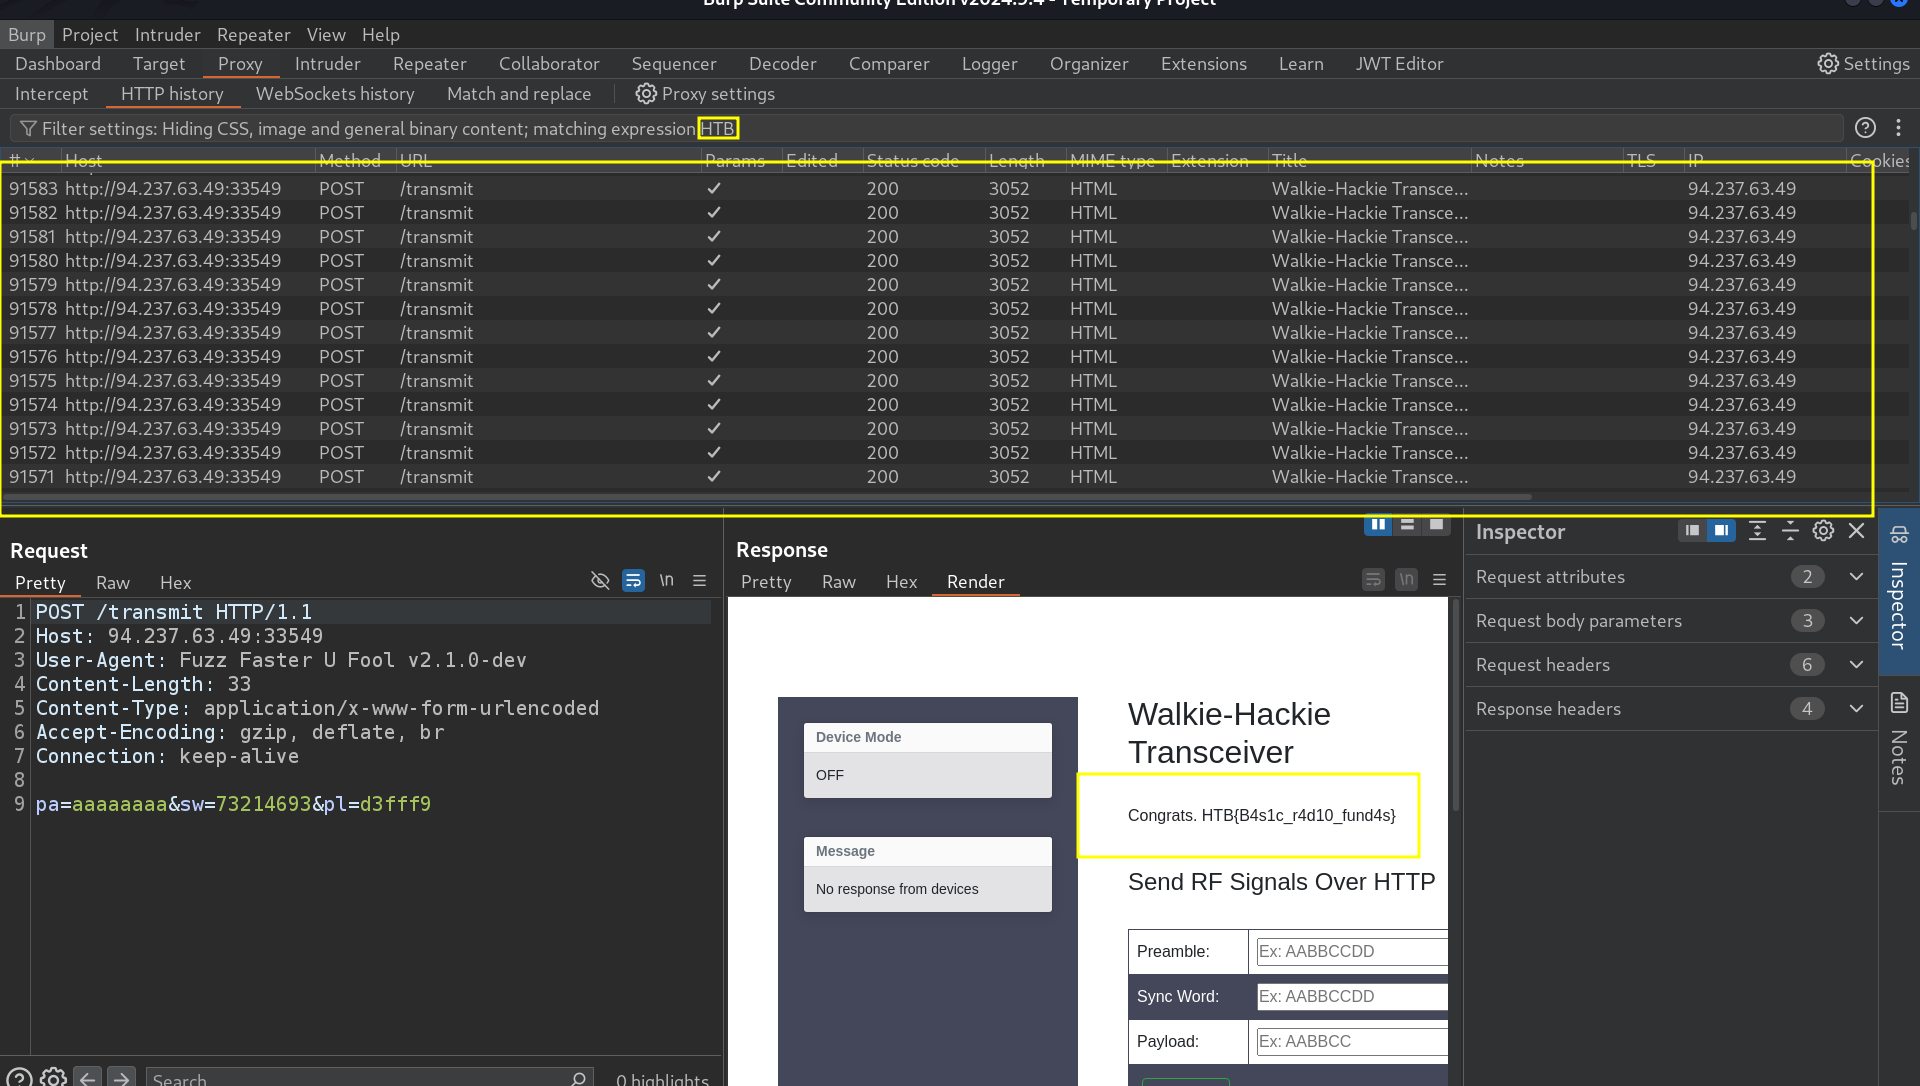Switch Response view to Hex

901,582
